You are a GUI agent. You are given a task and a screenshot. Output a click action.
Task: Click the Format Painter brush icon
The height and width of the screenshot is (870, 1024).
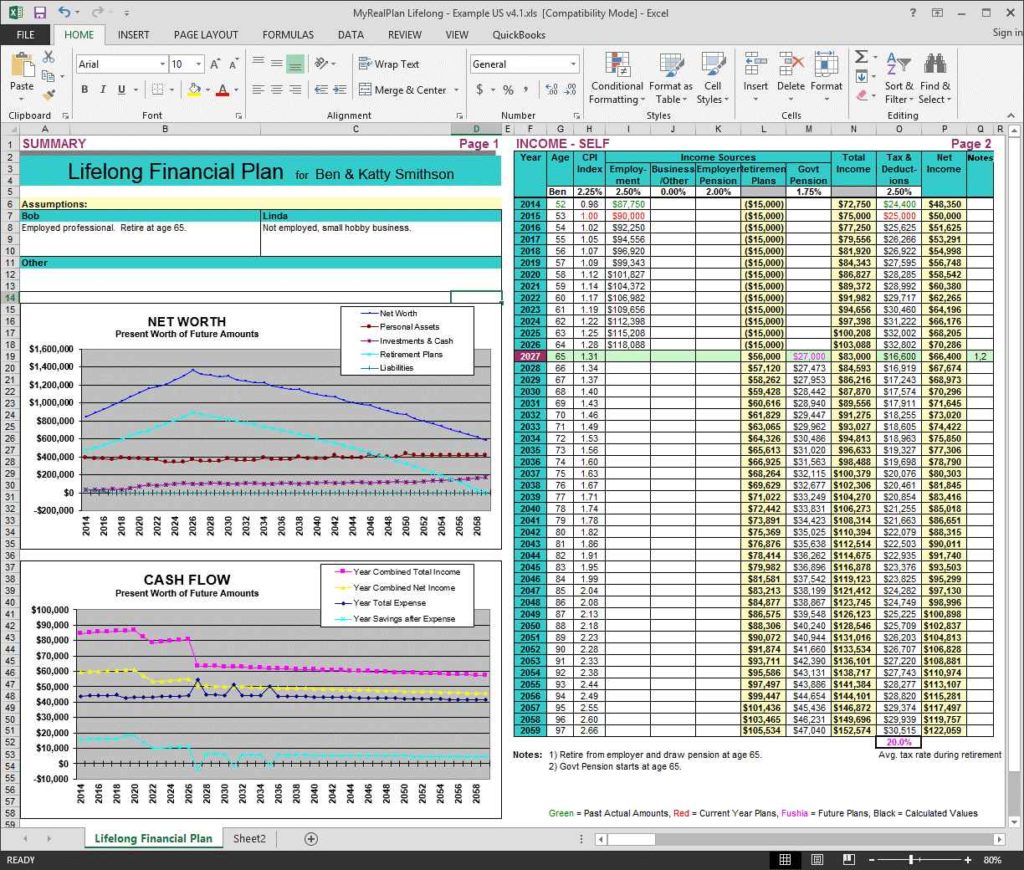point(48,95)
